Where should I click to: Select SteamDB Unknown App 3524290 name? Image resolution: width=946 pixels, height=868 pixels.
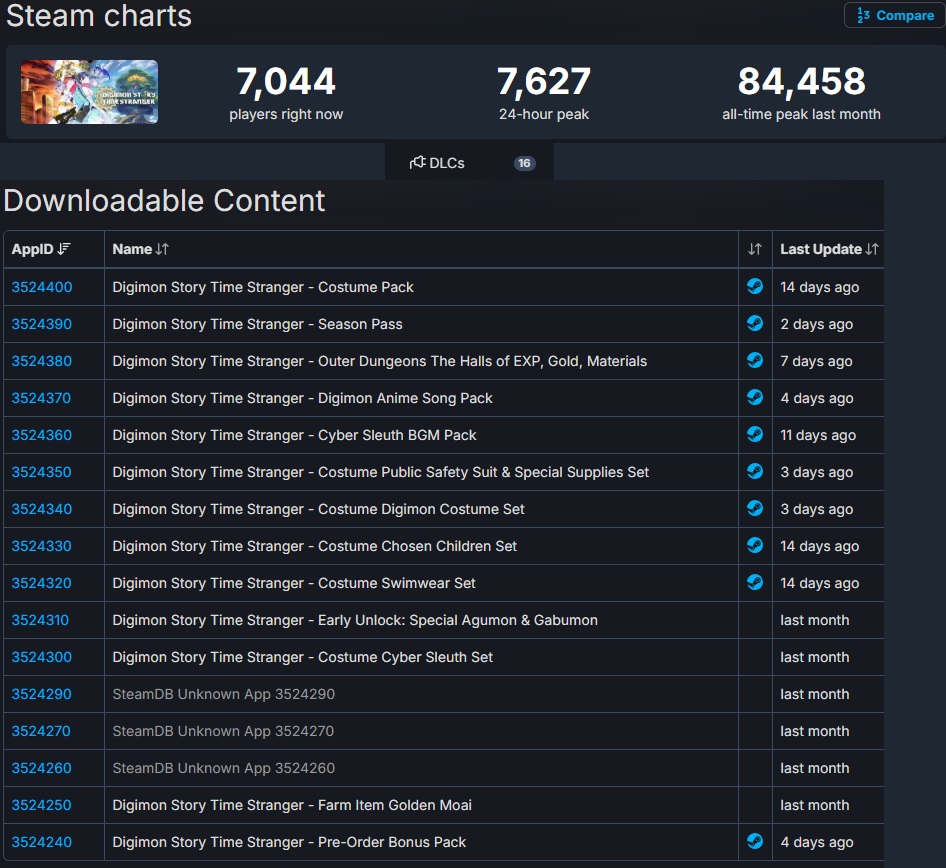pyautogui.click(x=224, y=694)
